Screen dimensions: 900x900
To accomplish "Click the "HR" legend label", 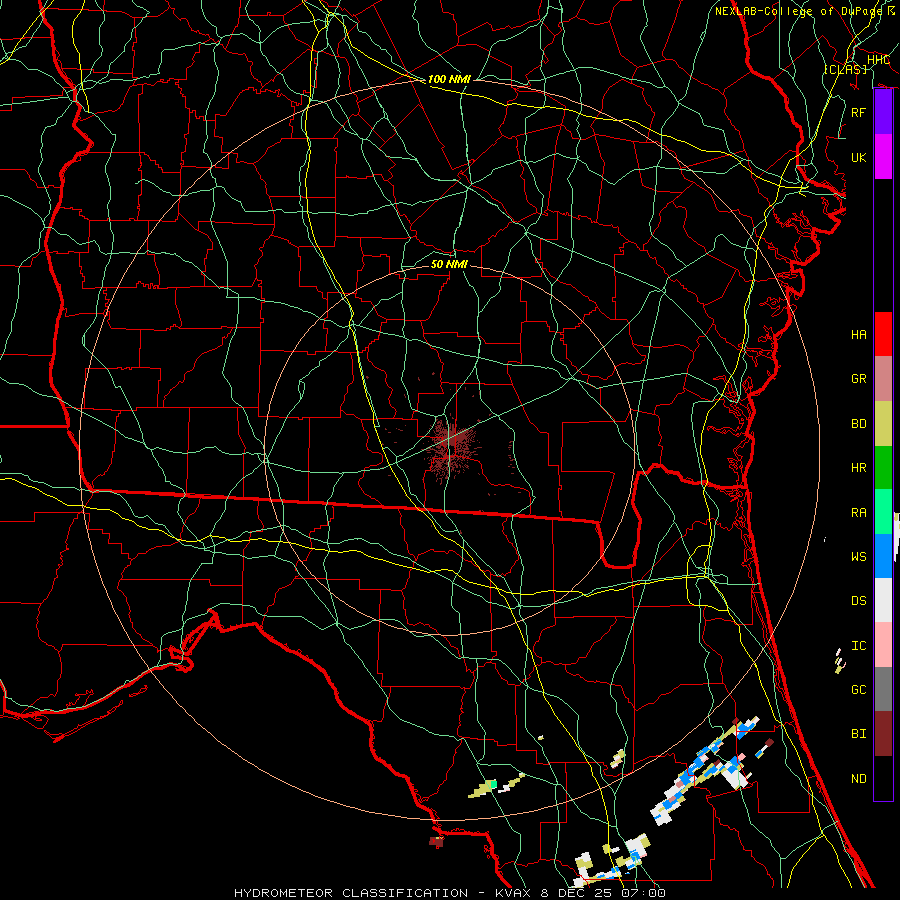I will 858,468.
